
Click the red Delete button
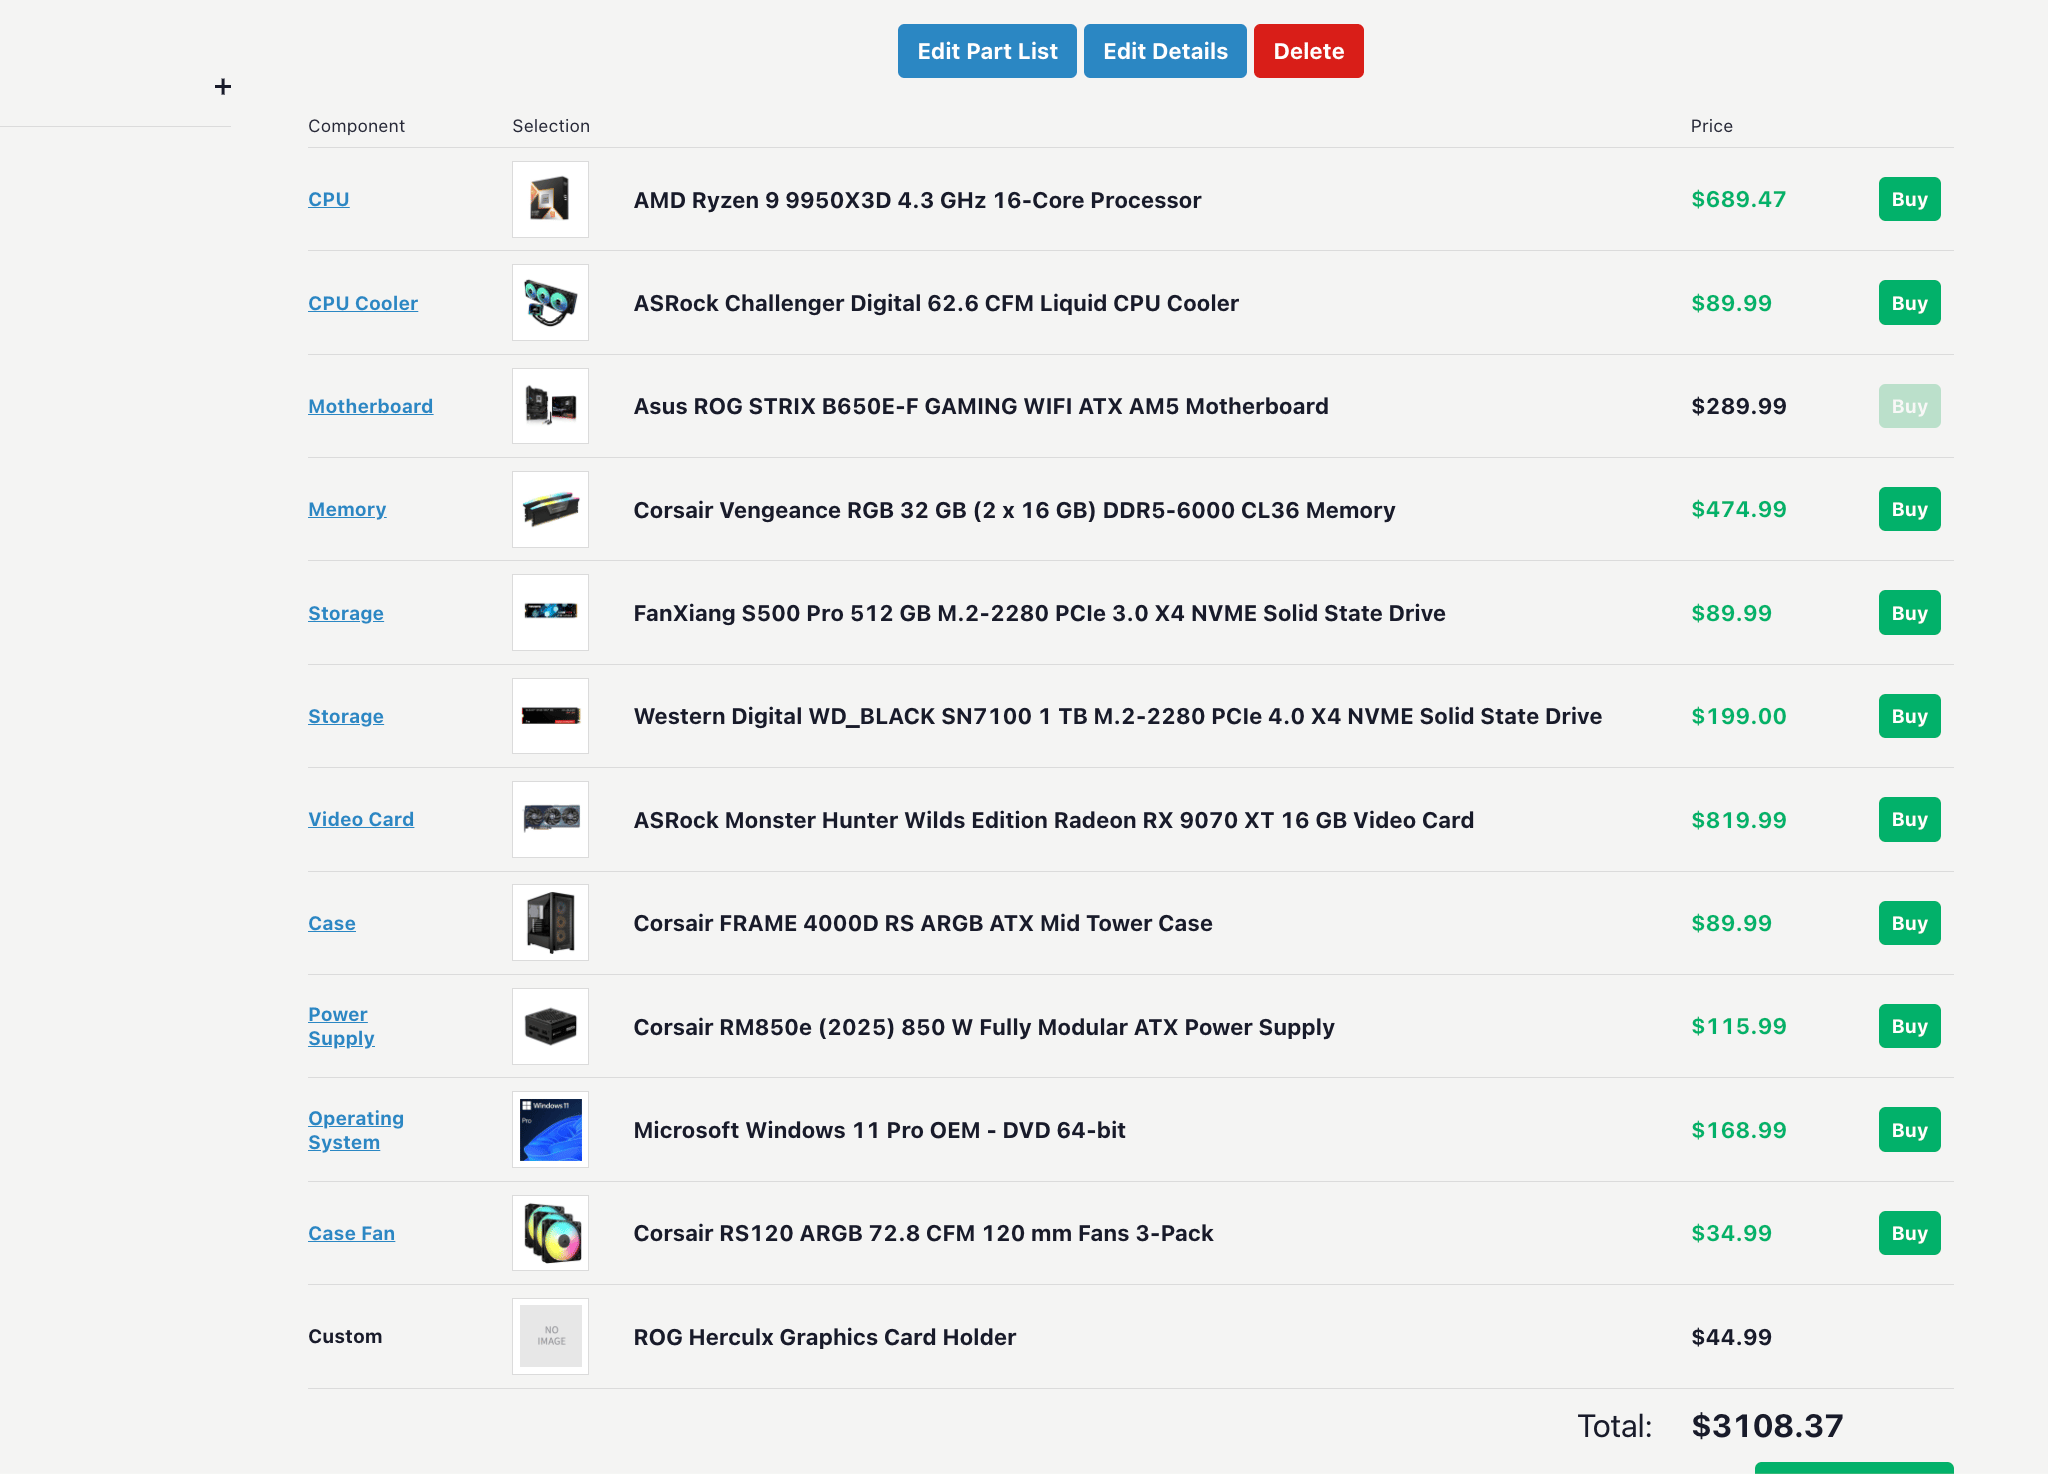point(1308,51)
